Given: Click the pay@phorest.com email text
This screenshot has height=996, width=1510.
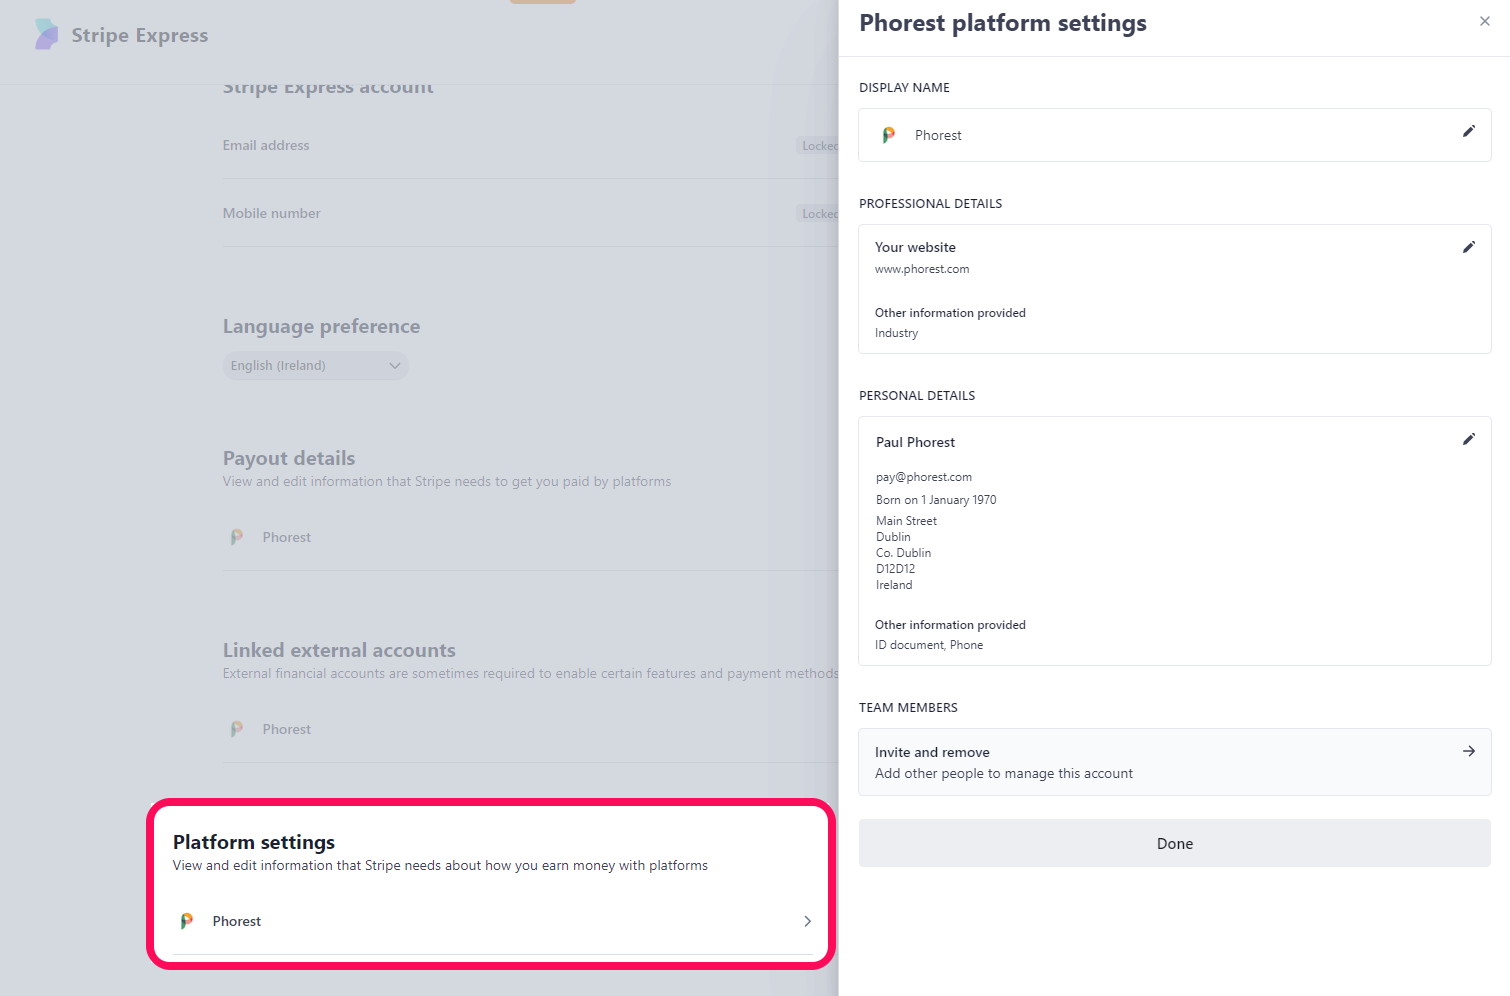Looking at the screenshot, I should coord(923,477).
